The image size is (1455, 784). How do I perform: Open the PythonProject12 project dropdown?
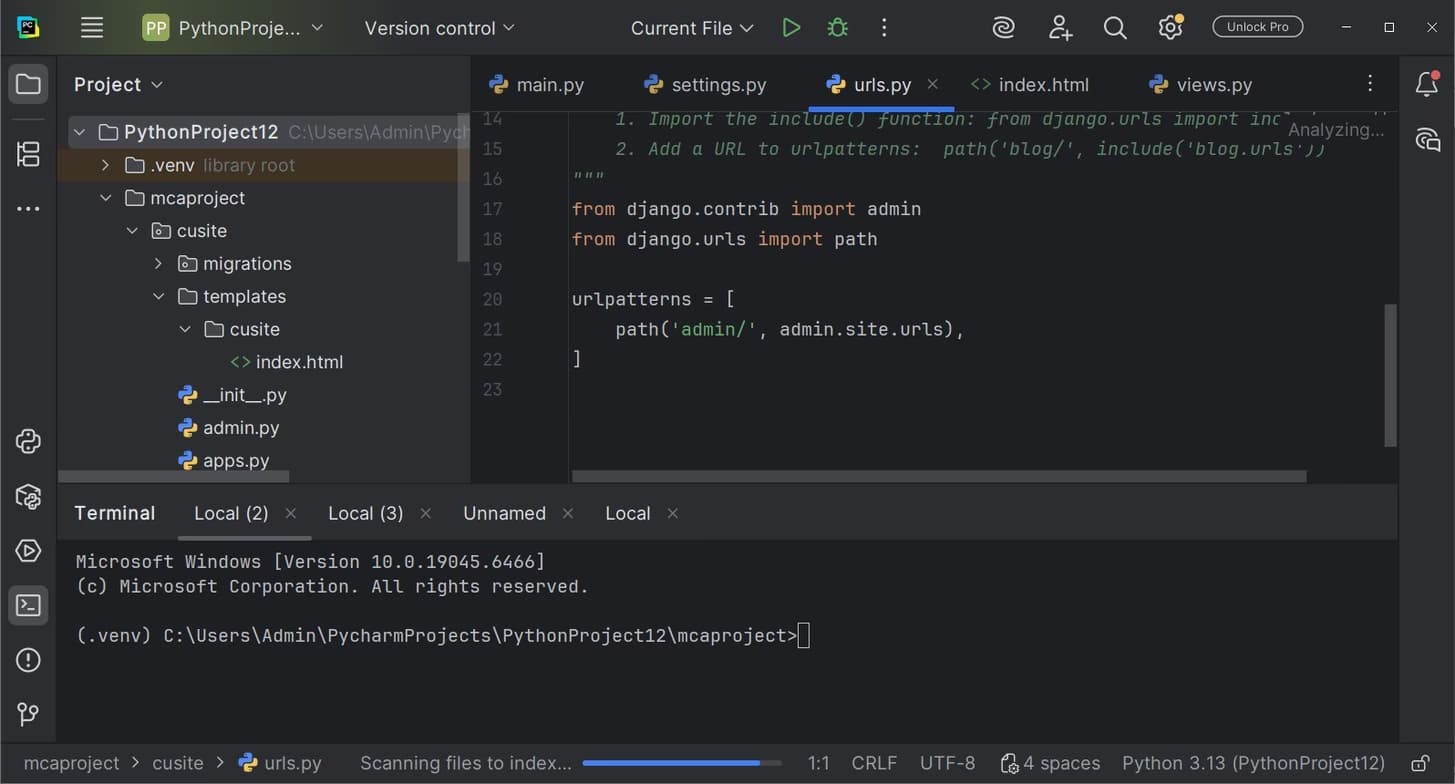click(234, 27)
